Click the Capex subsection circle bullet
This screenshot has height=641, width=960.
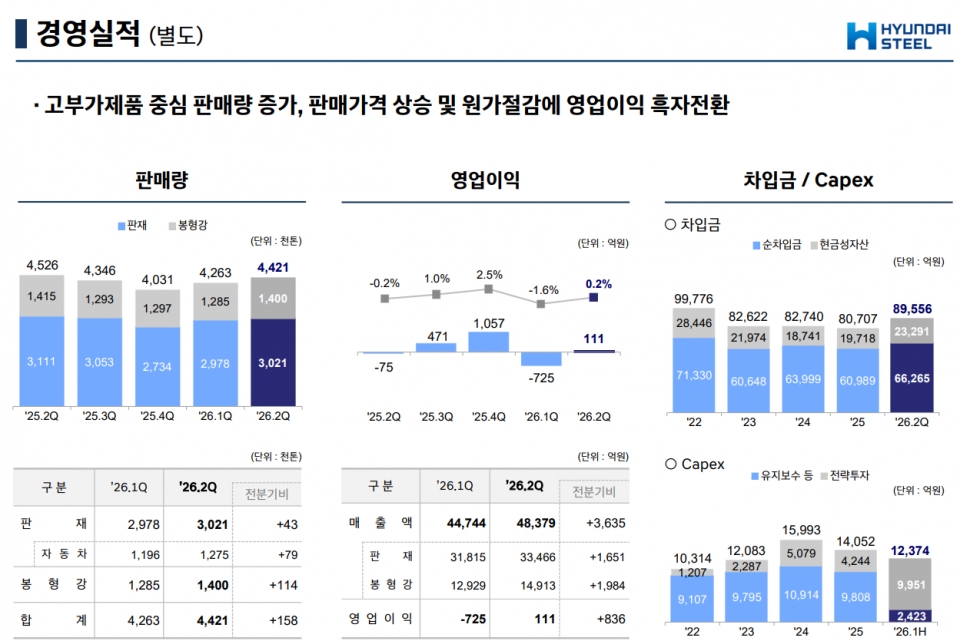[670, 464]
